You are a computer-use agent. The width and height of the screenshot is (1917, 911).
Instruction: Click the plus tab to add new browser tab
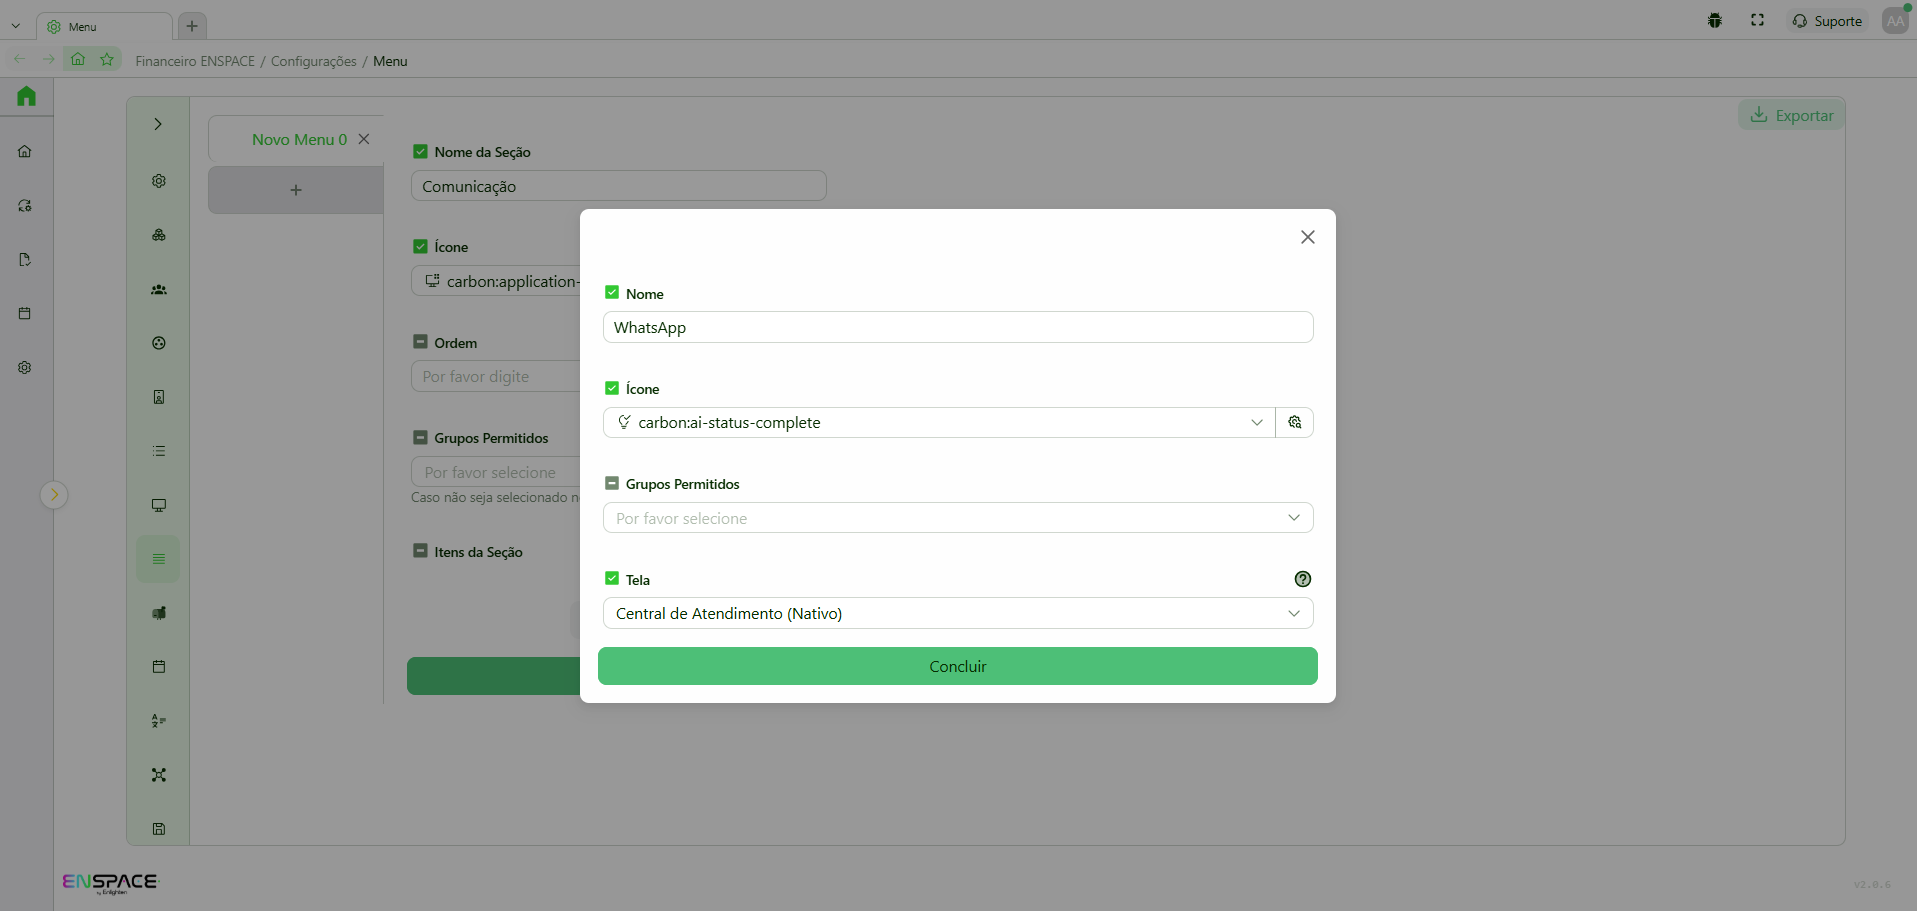pyautogui.click(x=192, y=26)
